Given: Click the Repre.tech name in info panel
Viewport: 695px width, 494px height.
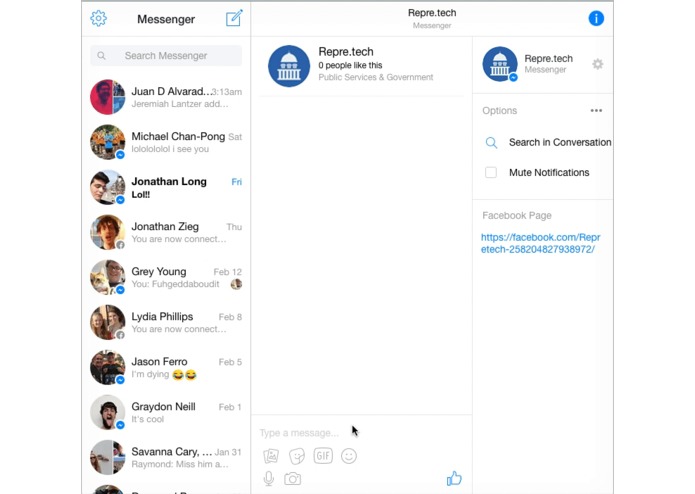Looking at the screenshot, I should 549,58.
